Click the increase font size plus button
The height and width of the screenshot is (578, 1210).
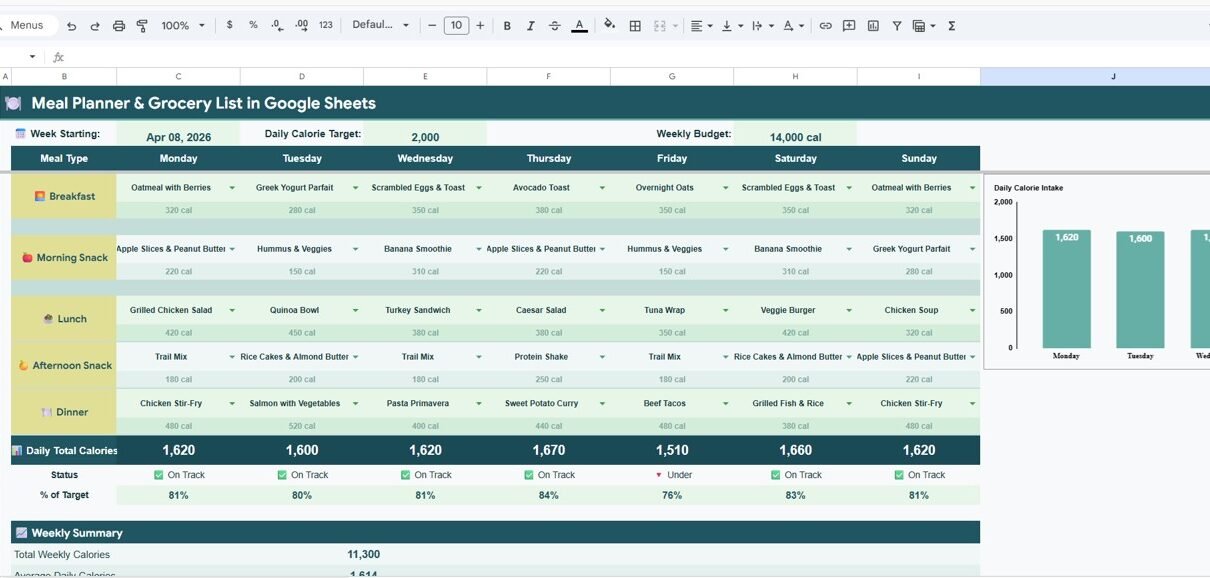pos(480,26)
